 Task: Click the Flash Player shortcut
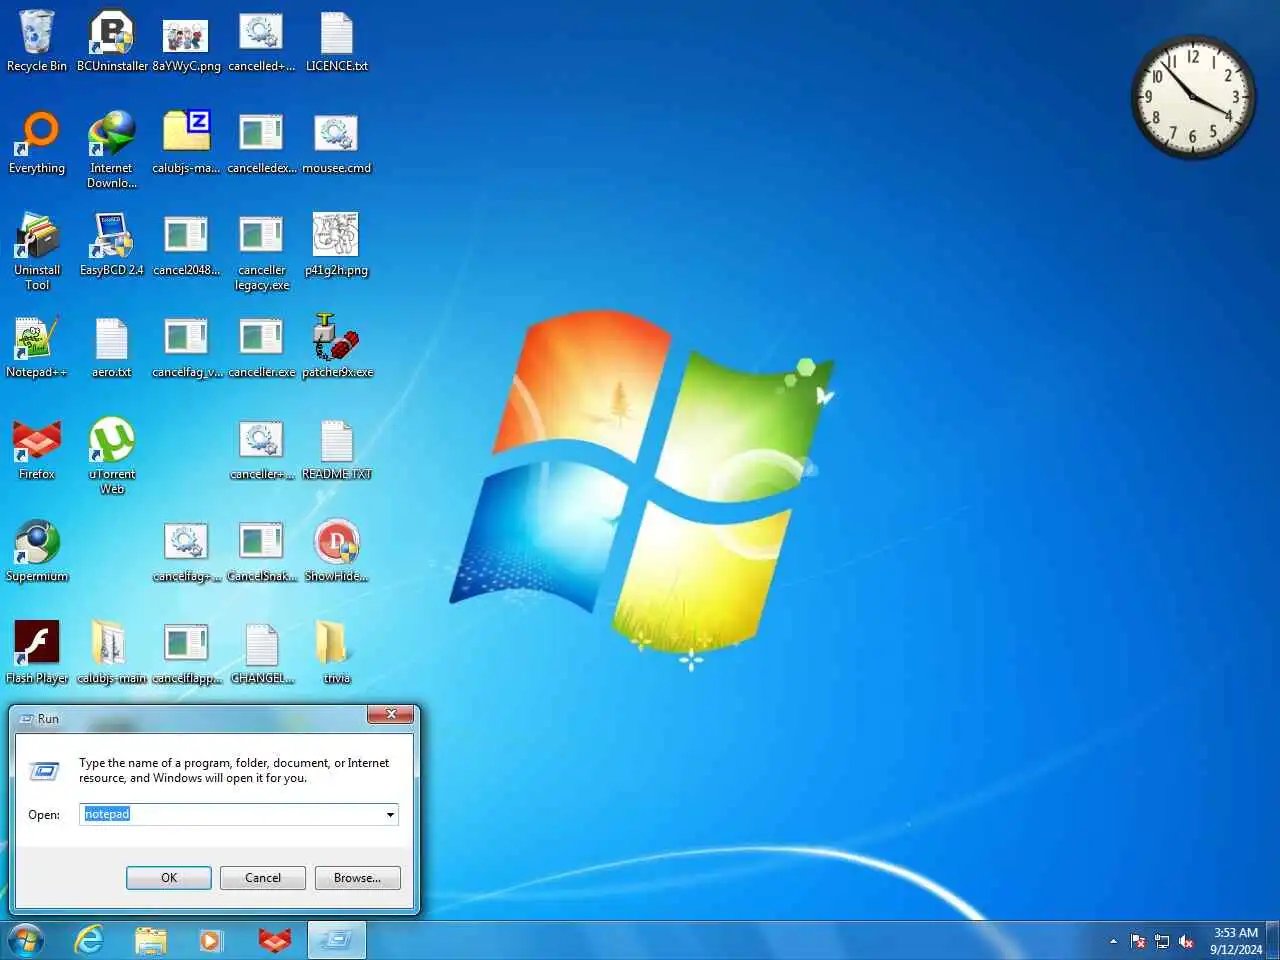coord(37,654)
